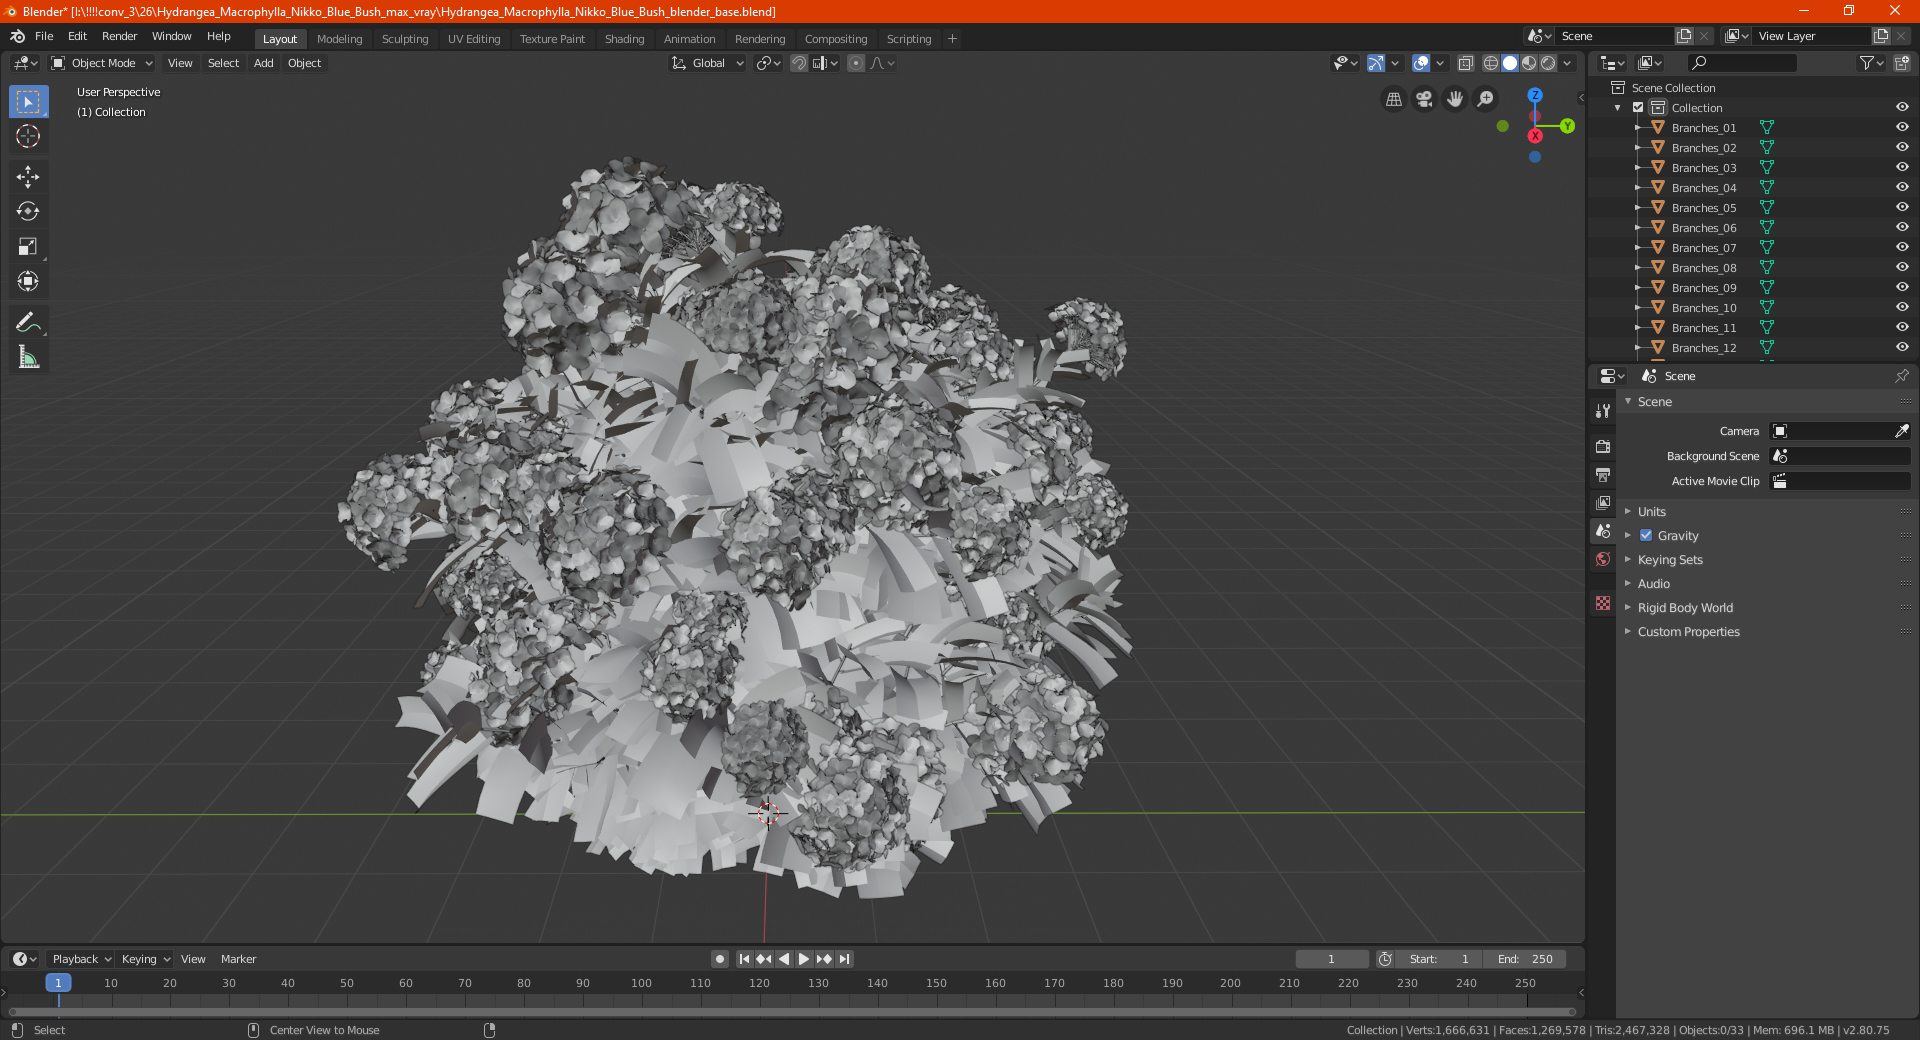Click the timeline horizontal scrollbar
Image resolution: width=1920 pixels, height=1040 pixels.
[x=790, y=1012]
